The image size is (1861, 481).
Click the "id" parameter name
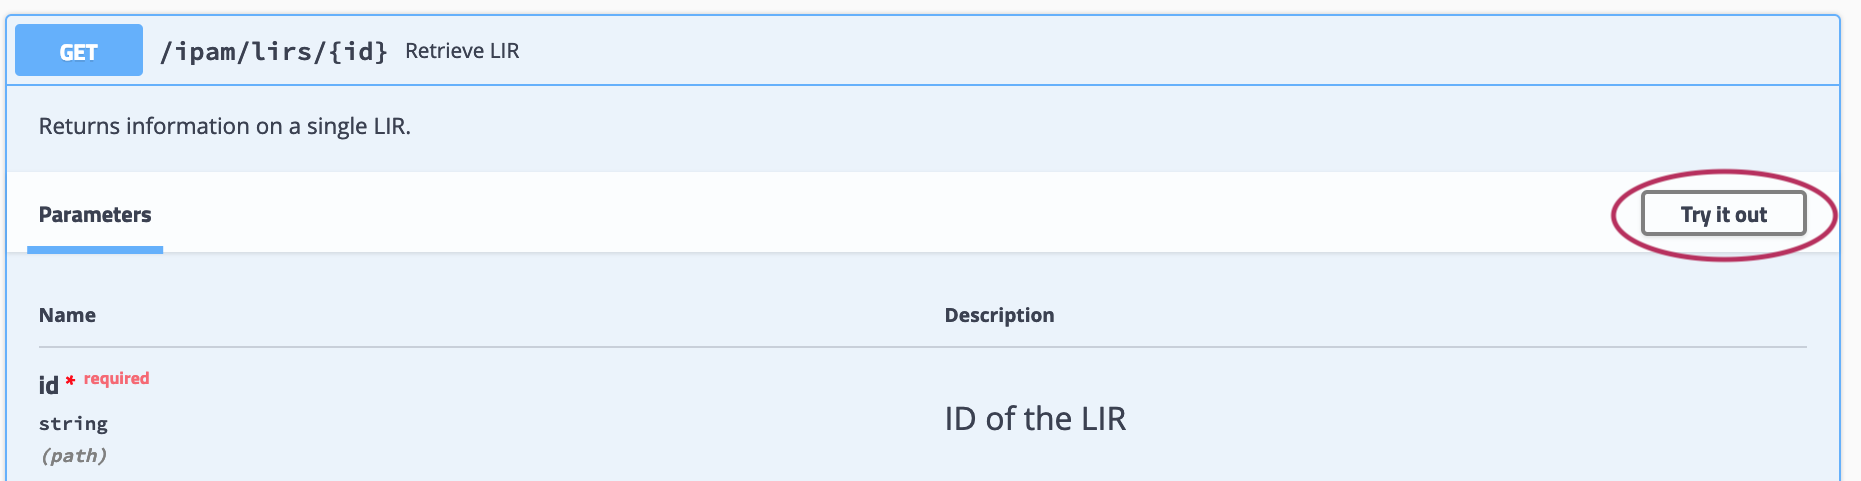[48, 386]
